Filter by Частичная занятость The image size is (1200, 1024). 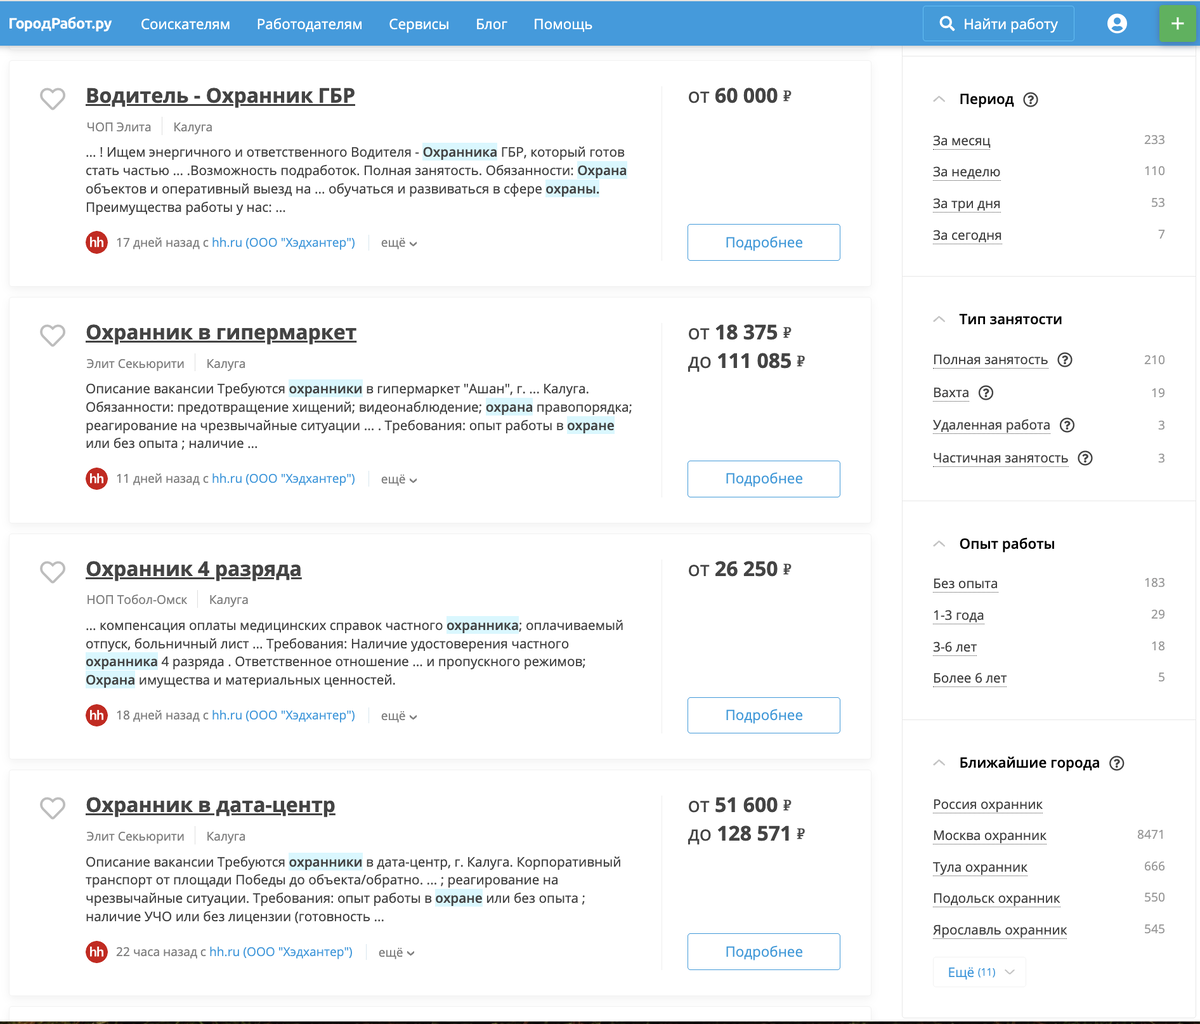click(x=1000, y=458)
